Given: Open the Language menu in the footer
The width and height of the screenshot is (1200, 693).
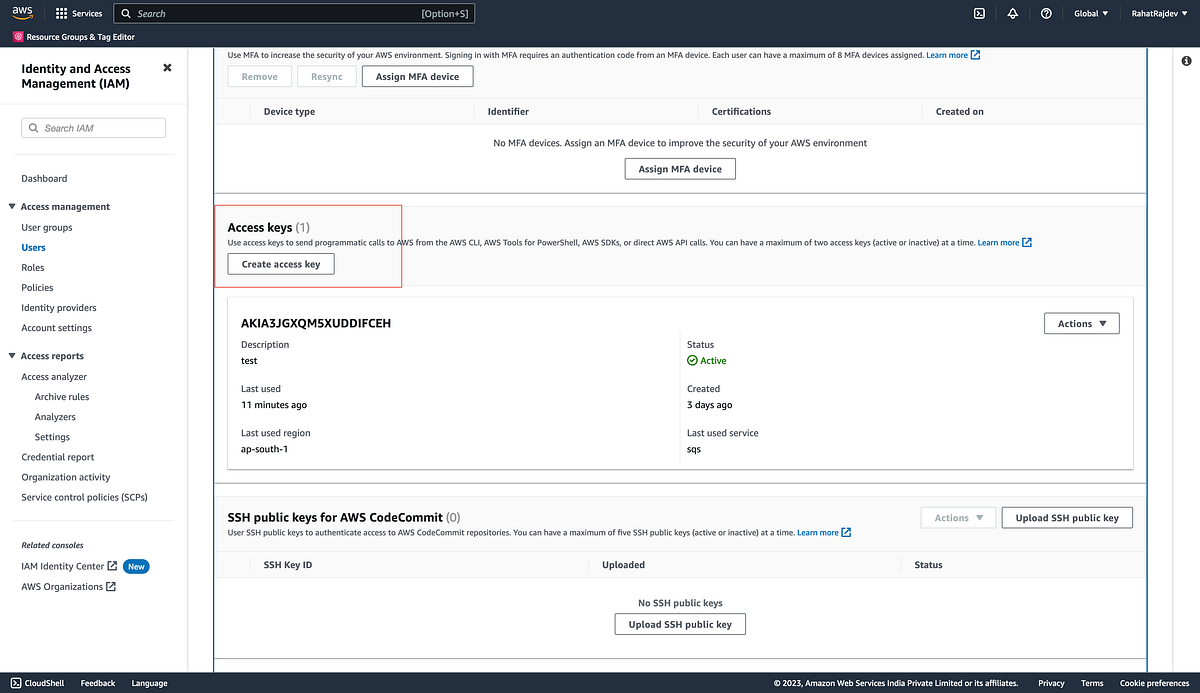Looking at the screenshot, I should pyautogui.click(x=149, y=683).
